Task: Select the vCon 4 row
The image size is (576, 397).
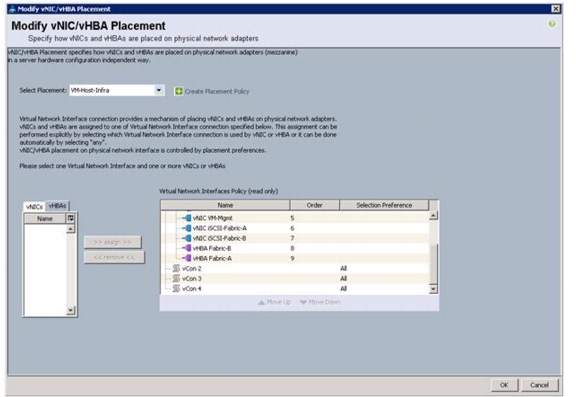Action: (295, 289)
